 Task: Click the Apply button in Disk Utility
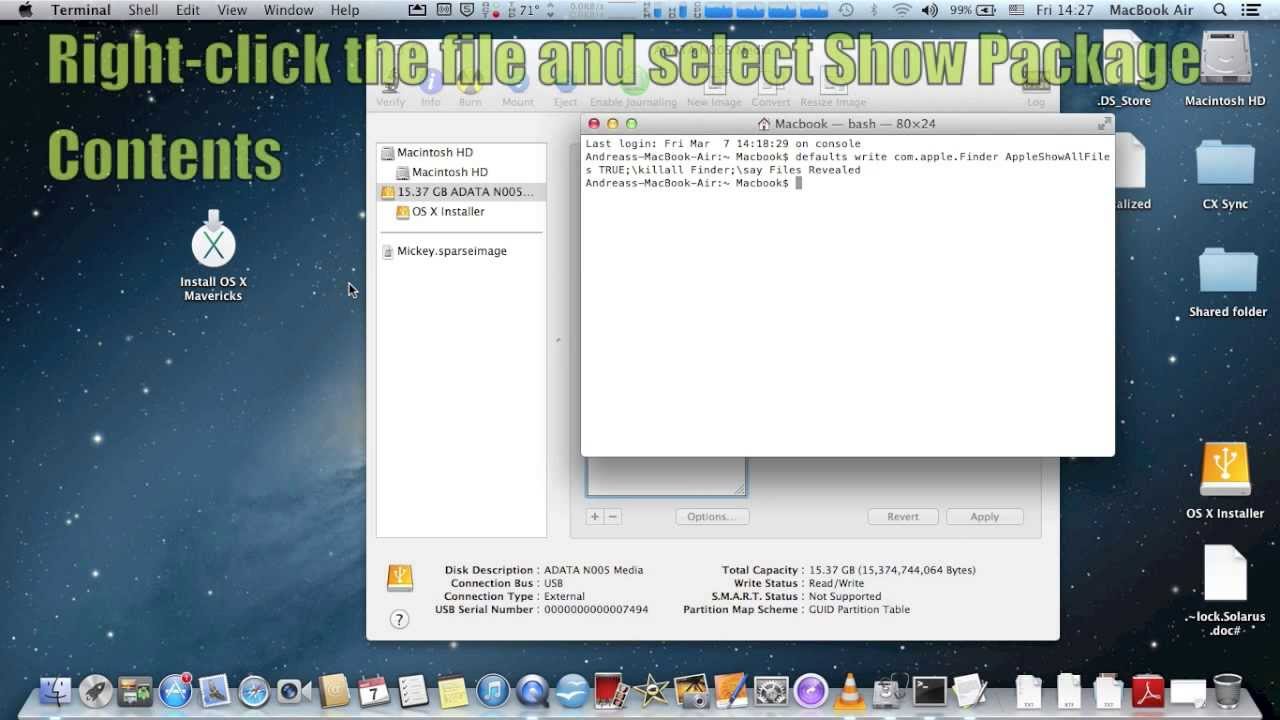click(x=984, y=517)
